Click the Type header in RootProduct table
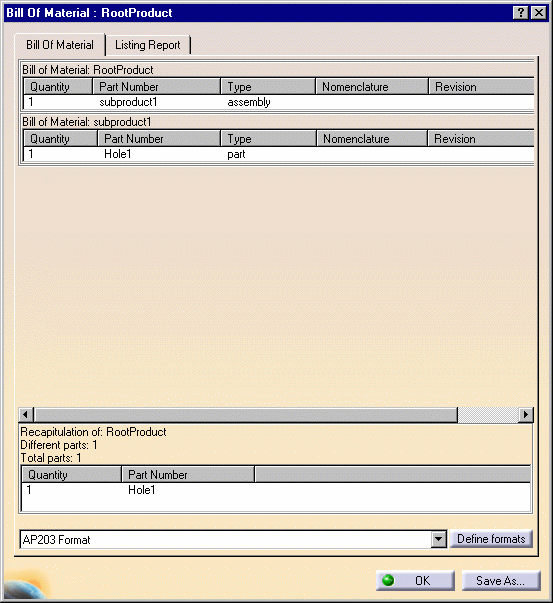This screenshot has width=553, height=603. (x=268, y=87)
